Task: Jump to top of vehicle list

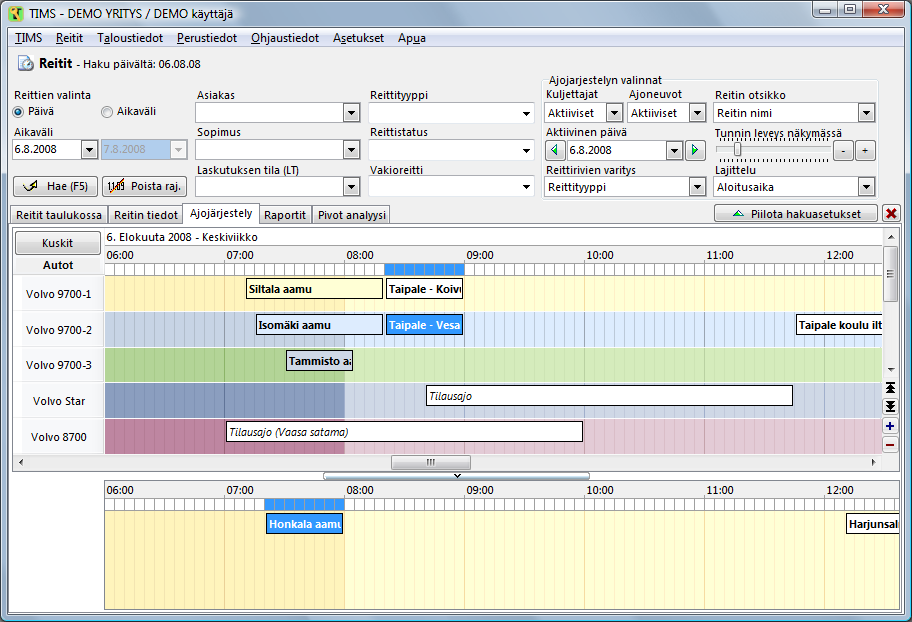Action: pyautogui.click(x=890, y=388)
